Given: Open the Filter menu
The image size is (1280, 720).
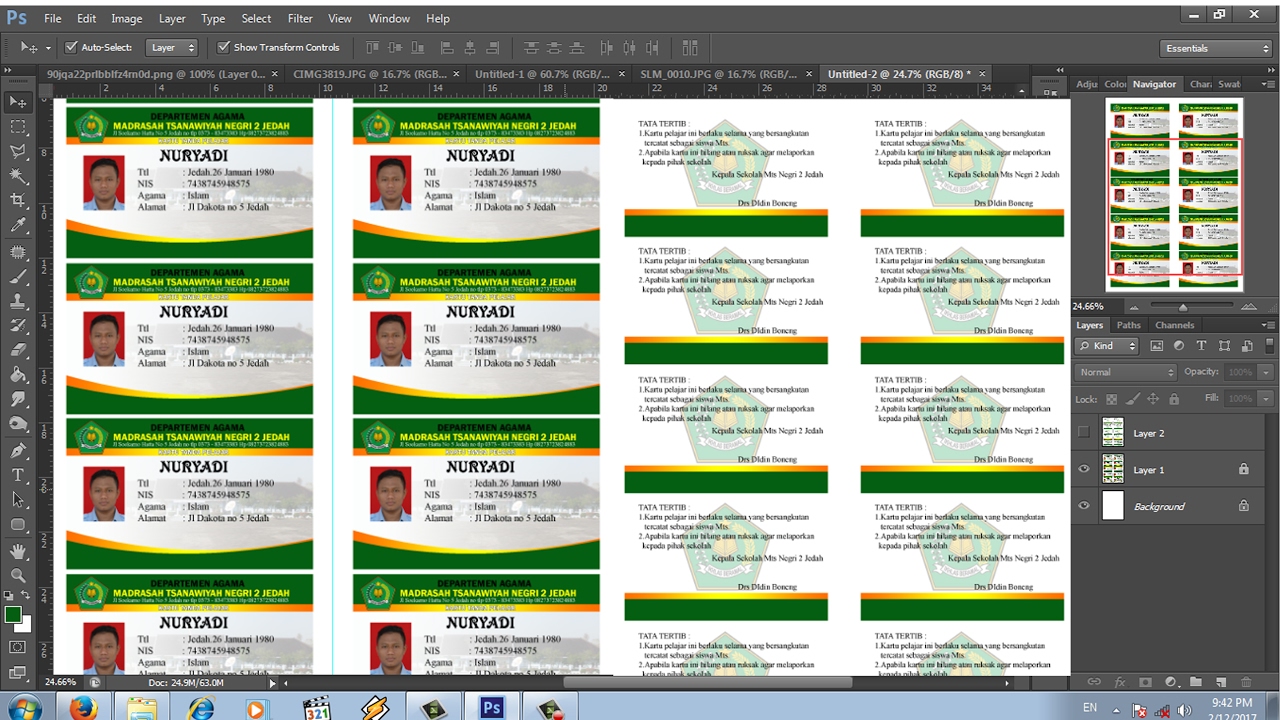Looking at the screenshot, I should [300, 18].
